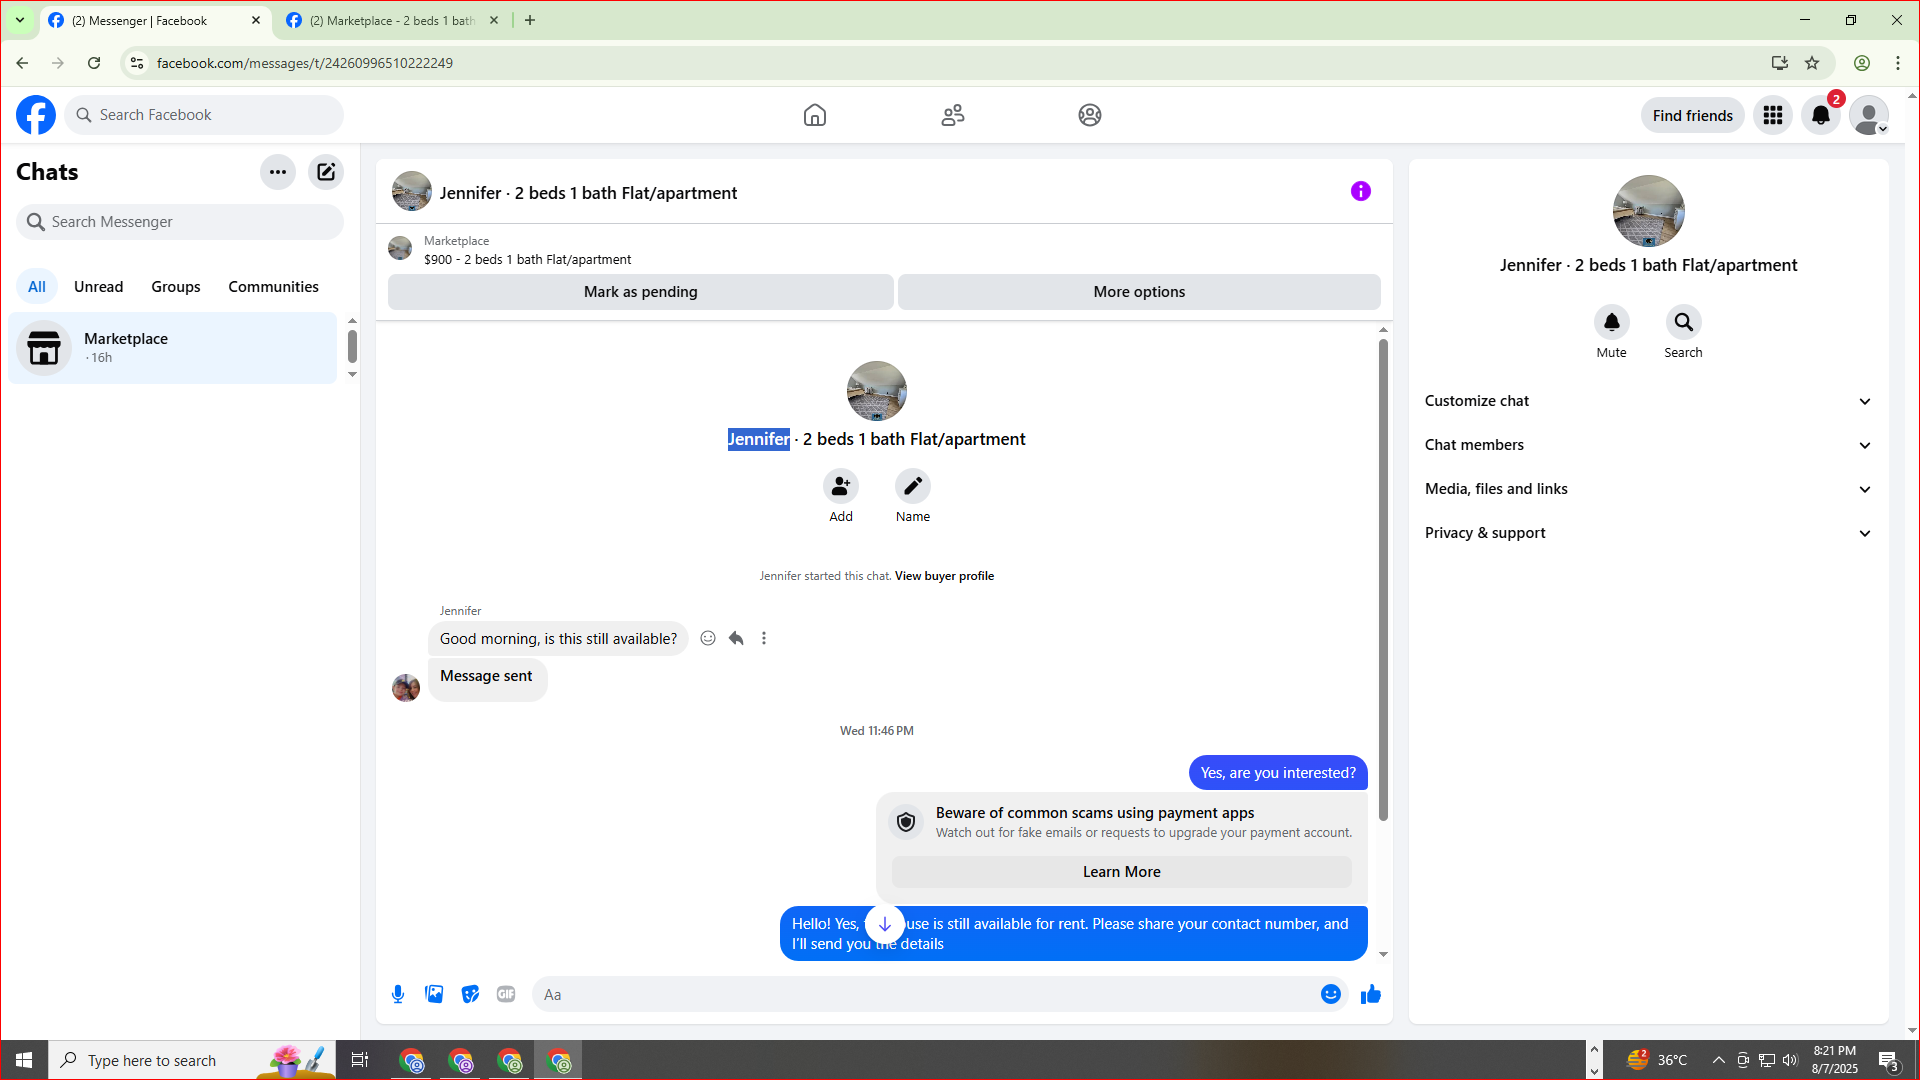View site information icon in address bar
Screen dimensions: 1920x1080
(137, 63)
